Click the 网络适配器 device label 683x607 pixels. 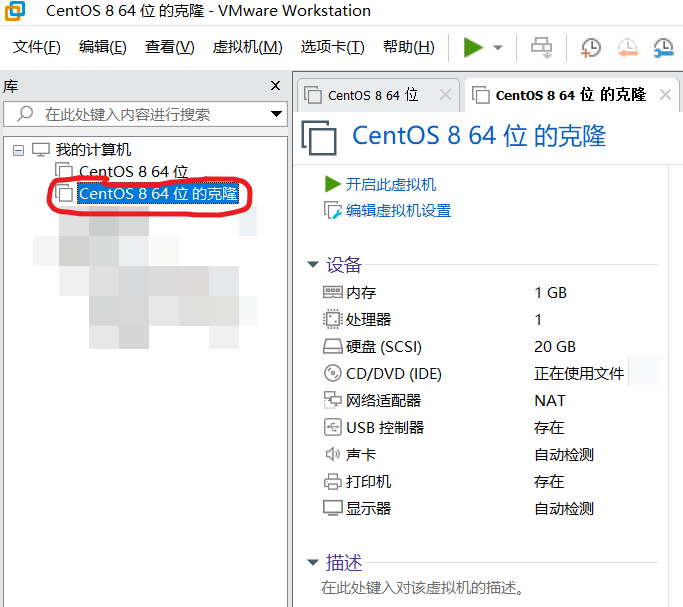pyautogui.click(x=383, y=401)
